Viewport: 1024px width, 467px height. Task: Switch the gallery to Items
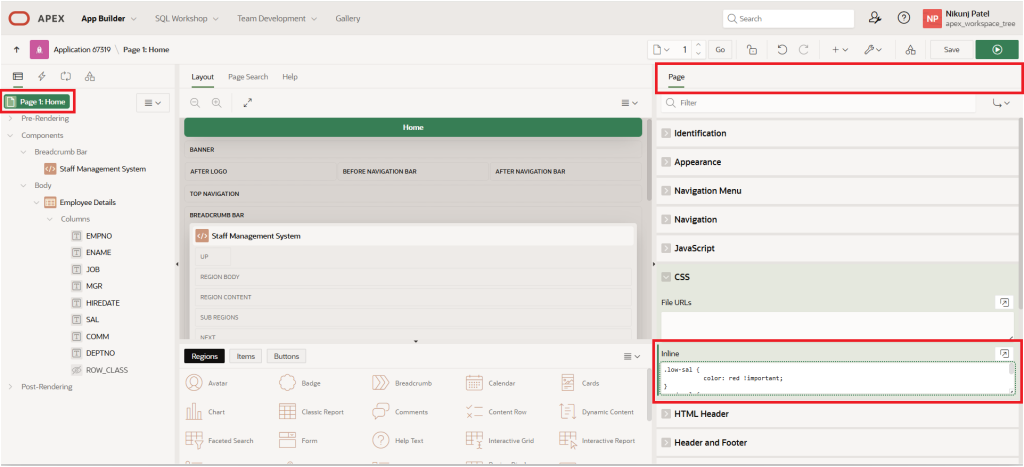(244, 356)
